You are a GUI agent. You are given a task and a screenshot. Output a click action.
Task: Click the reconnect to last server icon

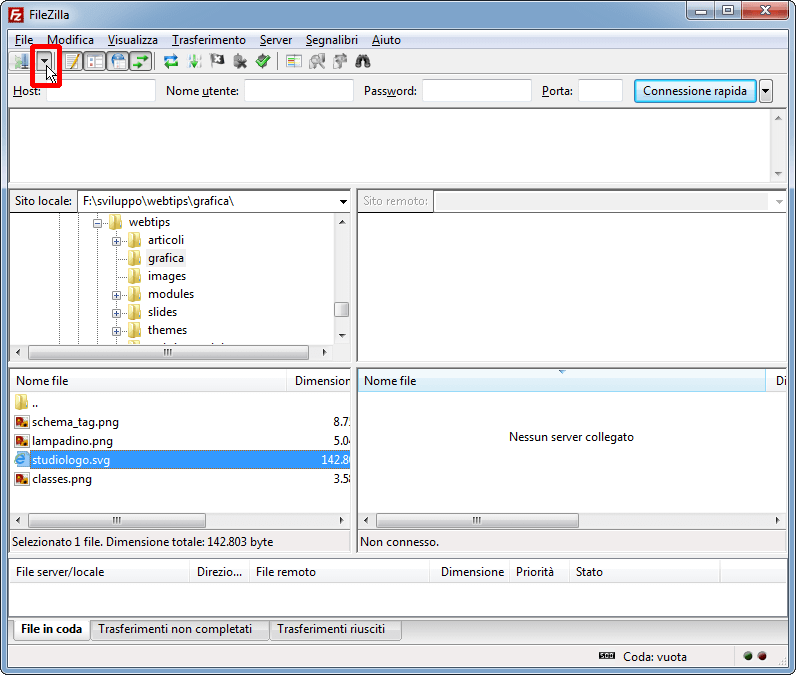pos(262,62)
